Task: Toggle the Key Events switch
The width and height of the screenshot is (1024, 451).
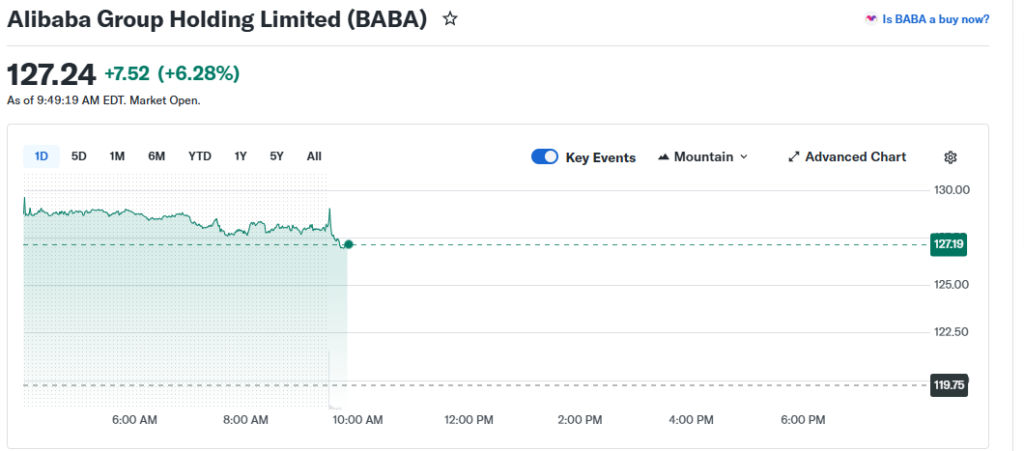Action: [545, 157]
